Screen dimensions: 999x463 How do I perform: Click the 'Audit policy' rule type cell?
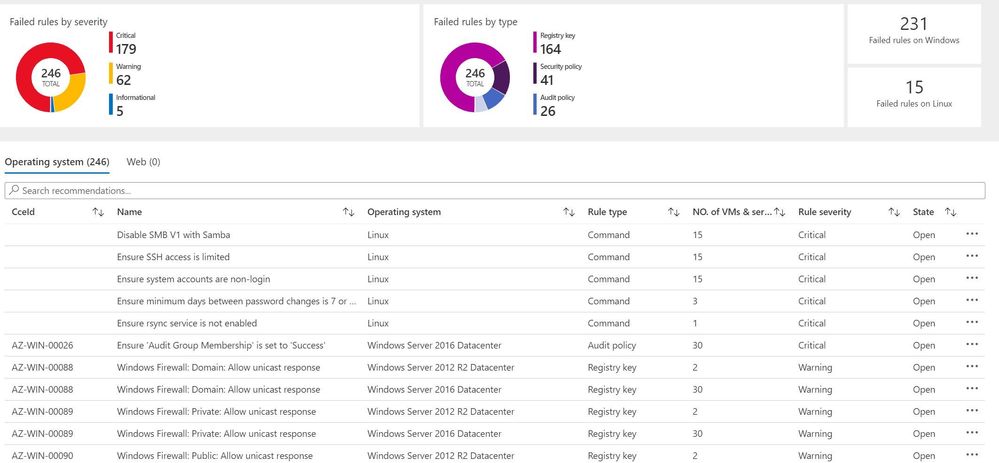pyautogui.click(x=612, y=346)
